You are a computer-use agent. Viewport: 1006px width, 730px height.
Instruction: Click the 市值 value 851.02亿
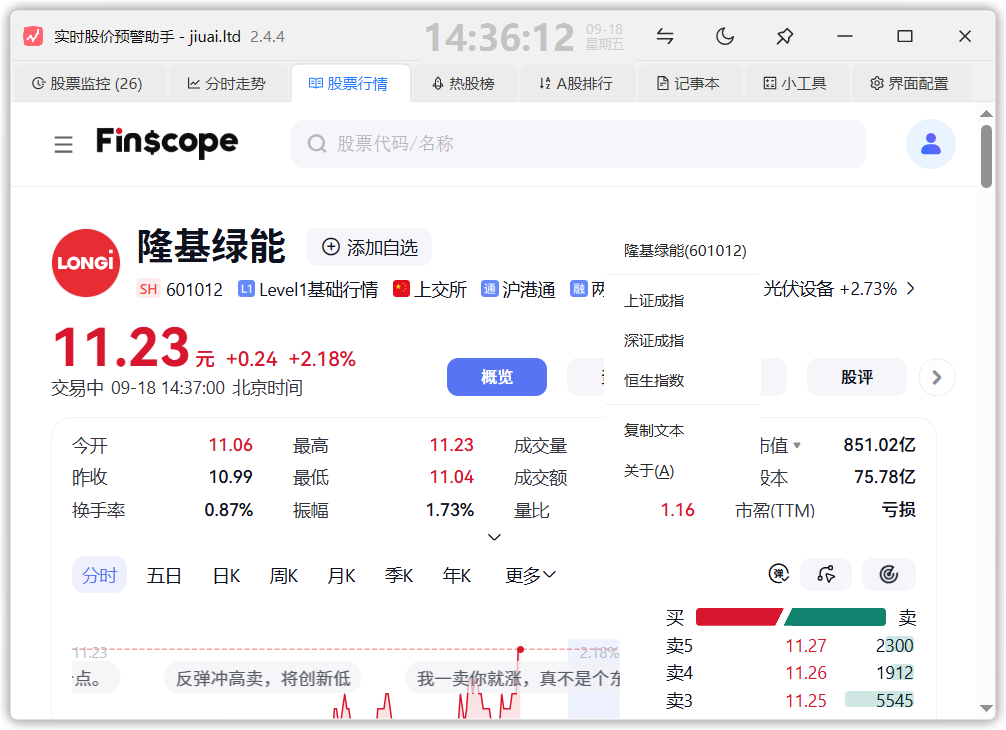click(x=879, y=445)
